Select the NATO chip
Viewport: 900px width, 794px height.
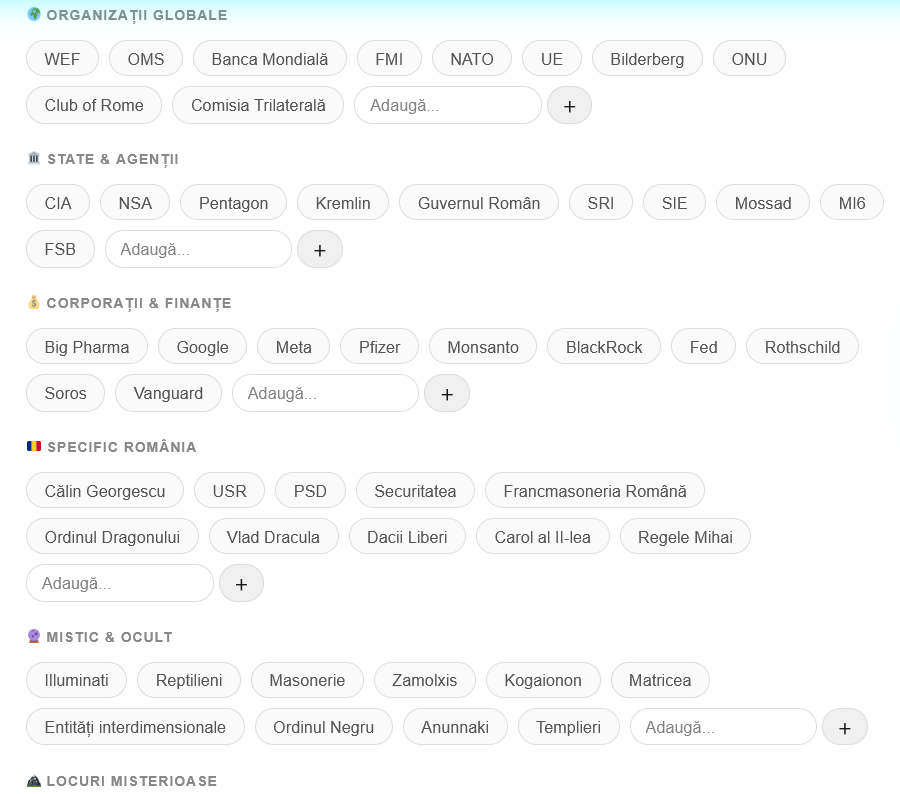[x=472, y=59]
